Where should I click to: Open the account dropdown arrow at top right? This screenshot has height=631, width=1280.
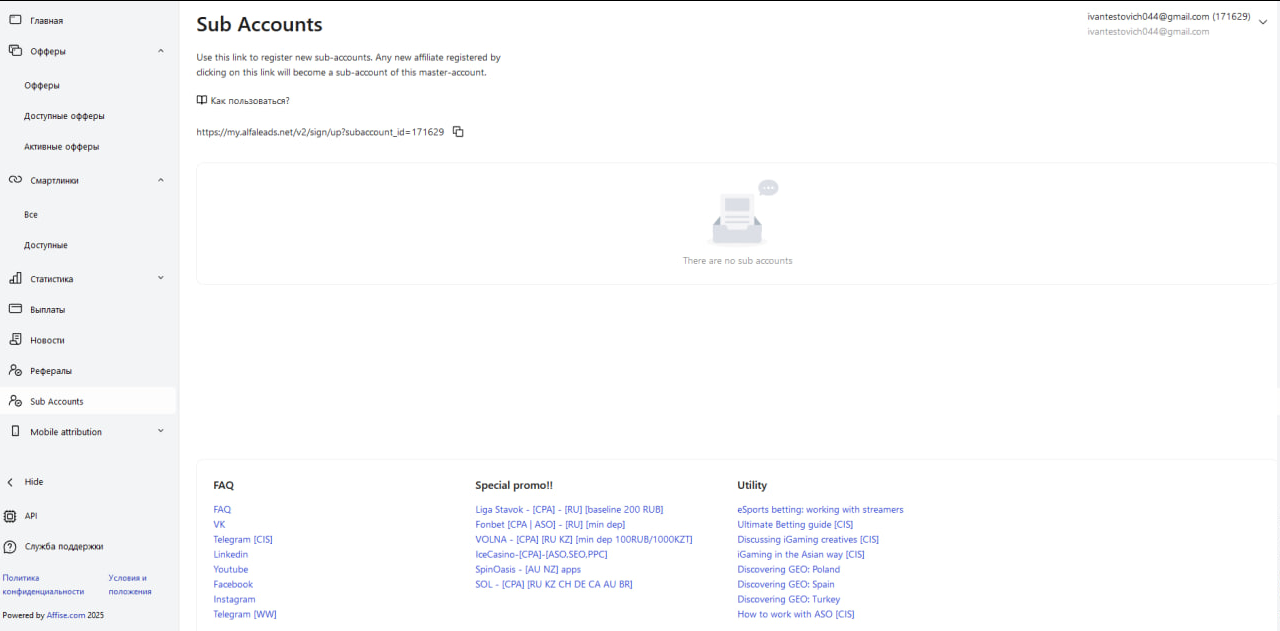1262,22
